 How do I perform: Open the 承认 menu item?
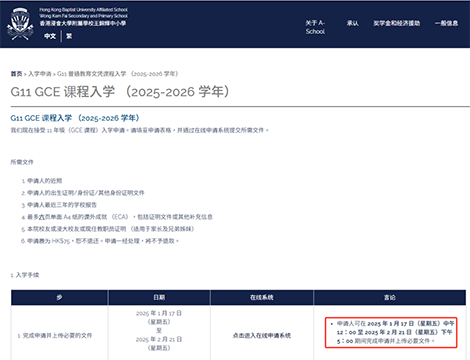tap(352, 23)
